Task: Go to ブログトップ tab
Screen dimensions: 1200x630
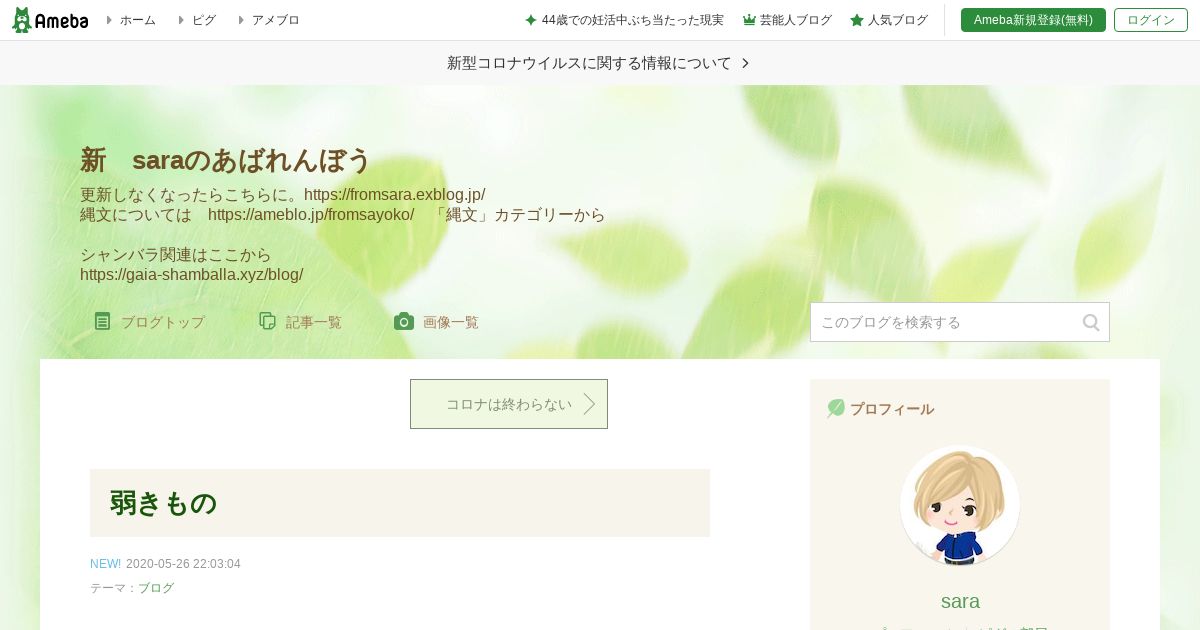Action: point(162,322)
